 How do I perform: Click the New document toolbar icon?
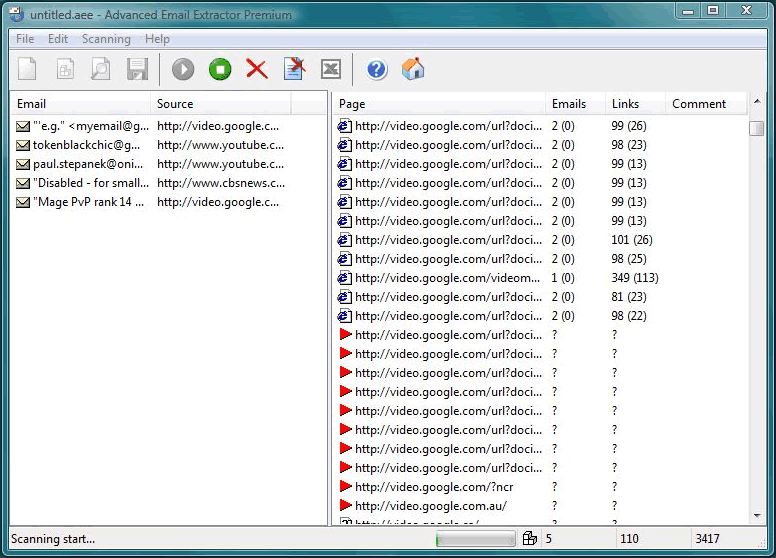(27, 69)
